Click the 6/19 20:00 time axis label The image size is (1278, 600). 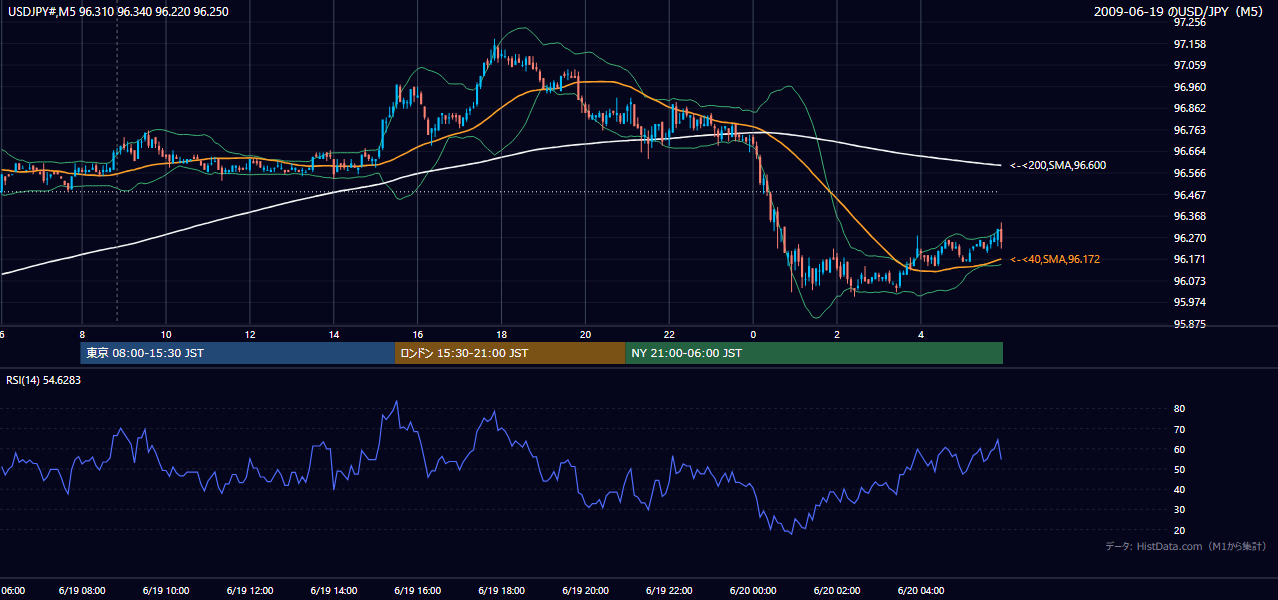coord(586,591)
